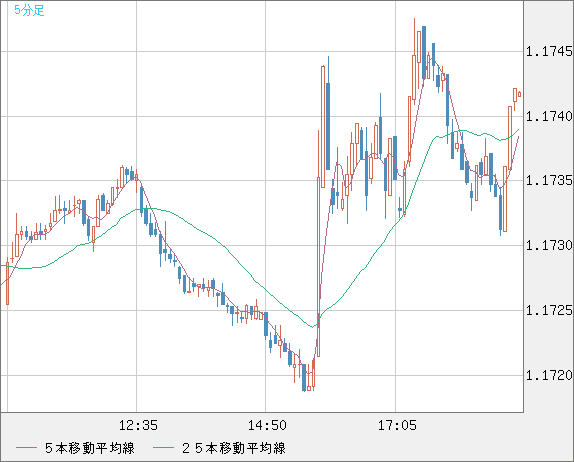Viewport: 574px width, 462px height.
Task: Click the 5分足 timeframe label
Action: tap(29, 10)
